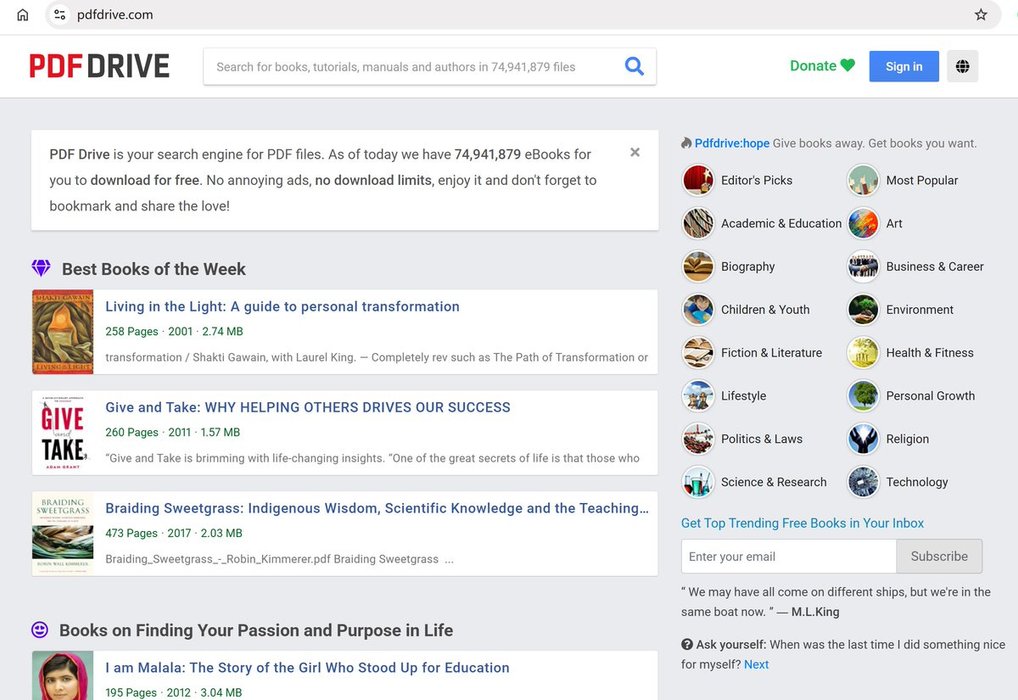Click the magnifying glass search icon
The height and width of the screenshot is (700, 1018).
[x=634, y=66]
